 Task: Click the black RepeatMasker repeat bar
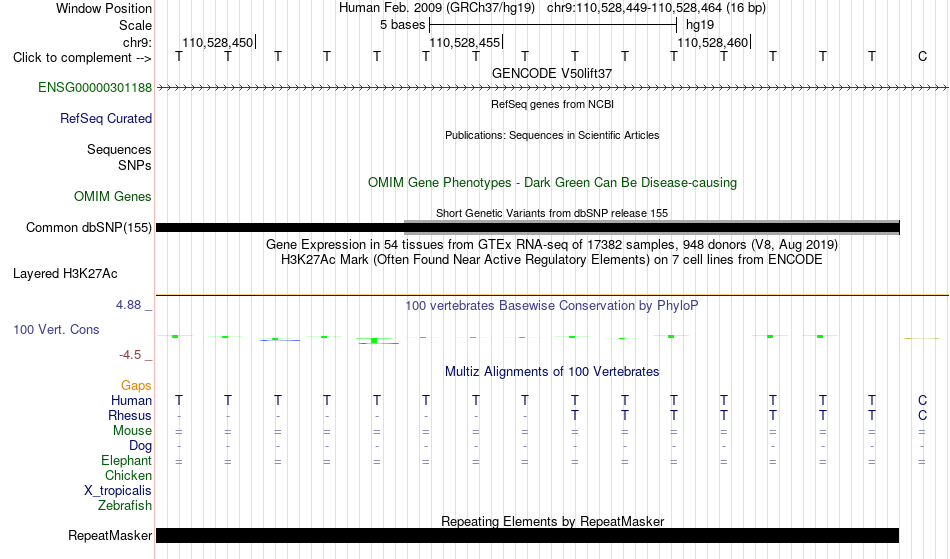528,535
